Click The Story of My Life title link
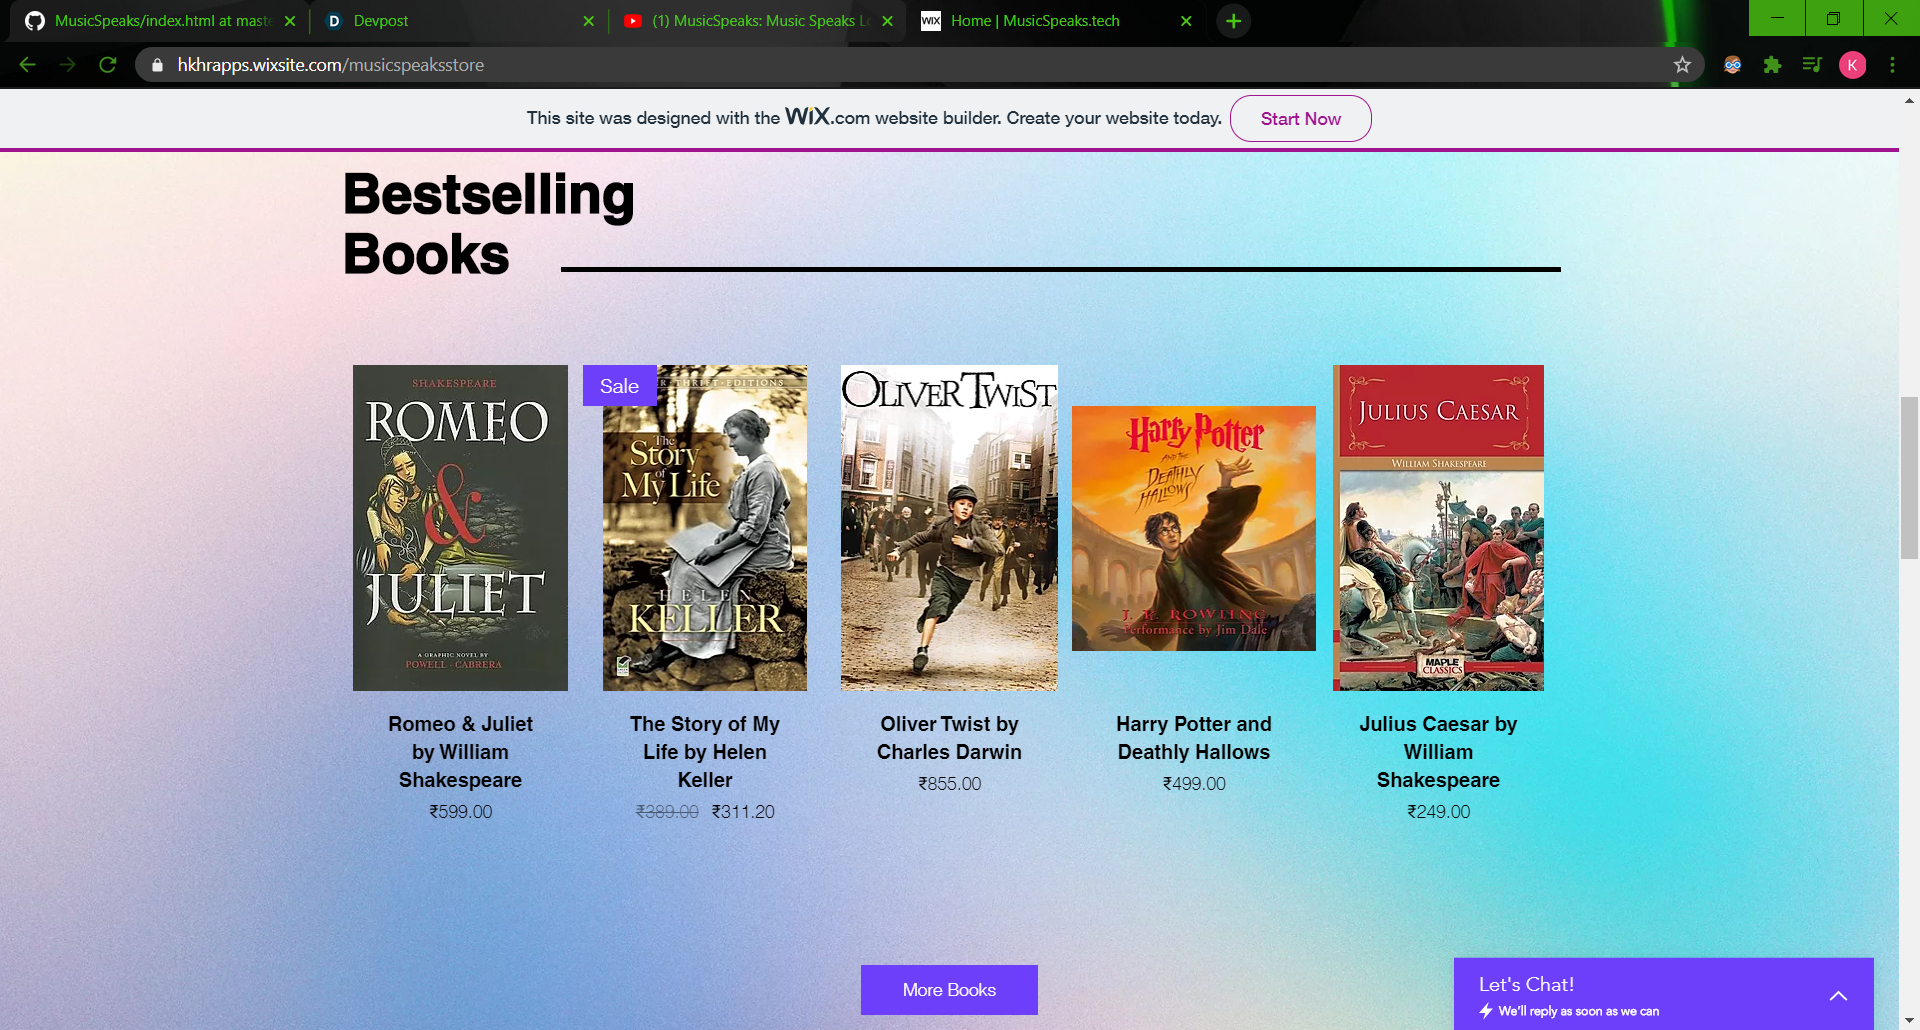 [x=705, y=752]
